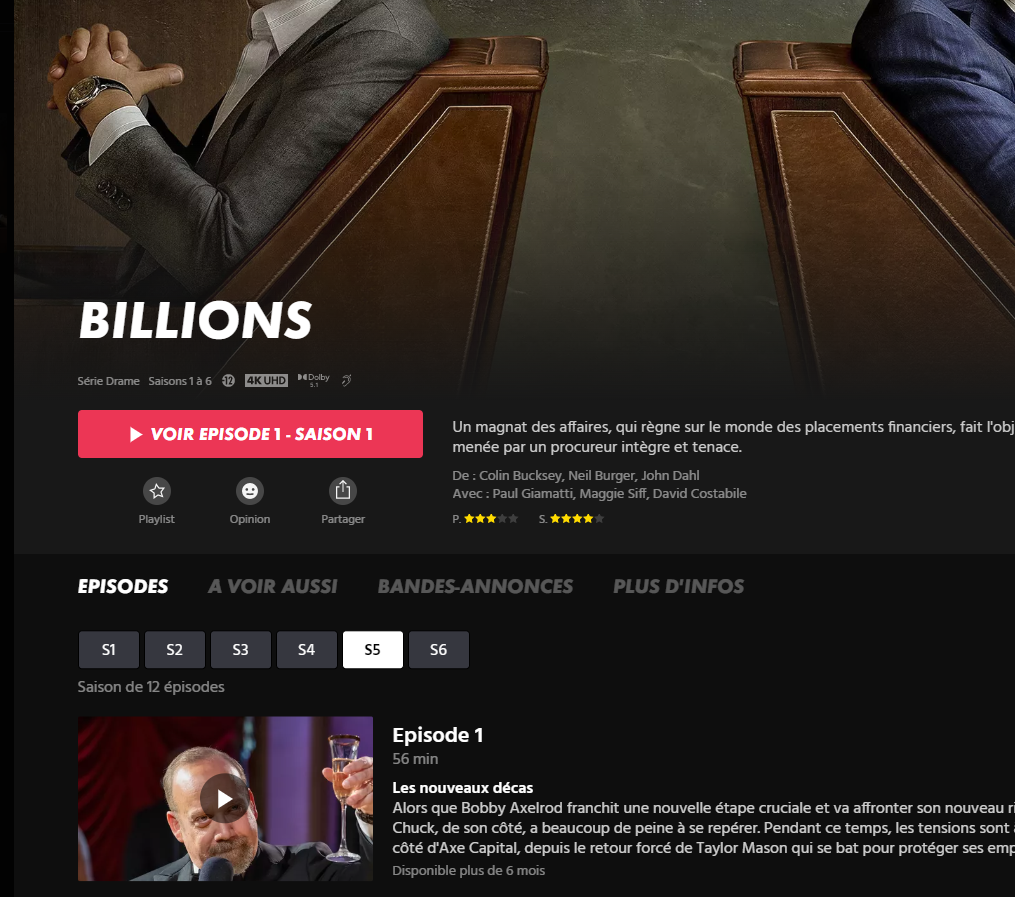
Task: Click the spectator star rating
Action: click(572, 518)
